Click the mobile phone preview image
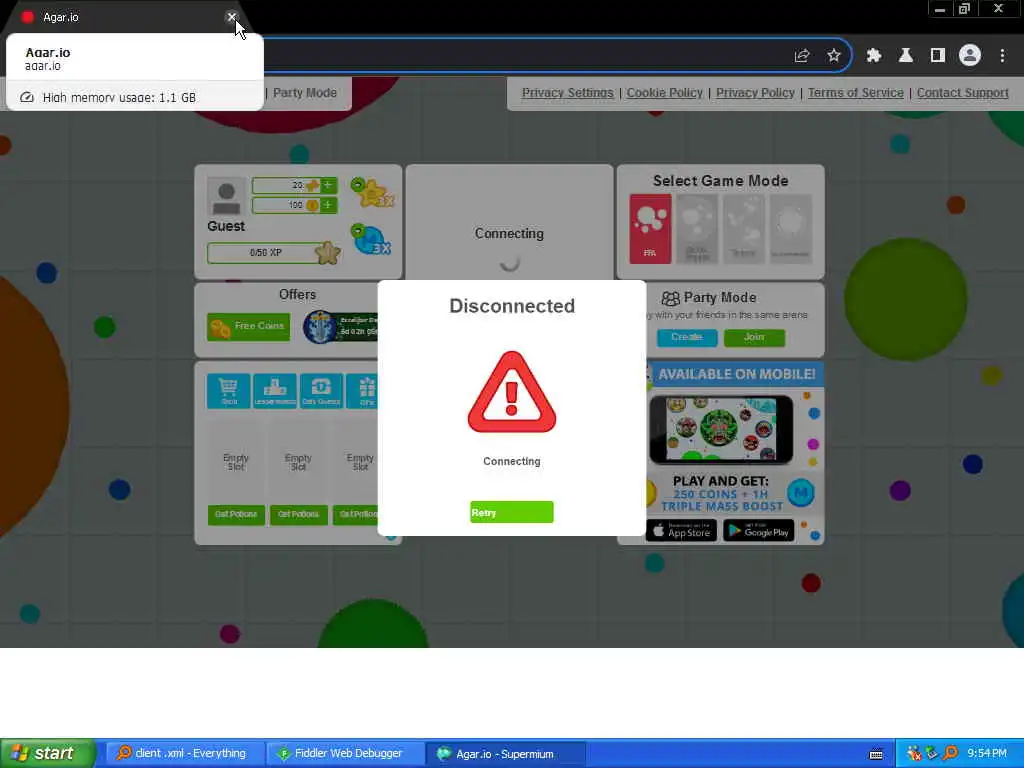 tap(721, 429)
